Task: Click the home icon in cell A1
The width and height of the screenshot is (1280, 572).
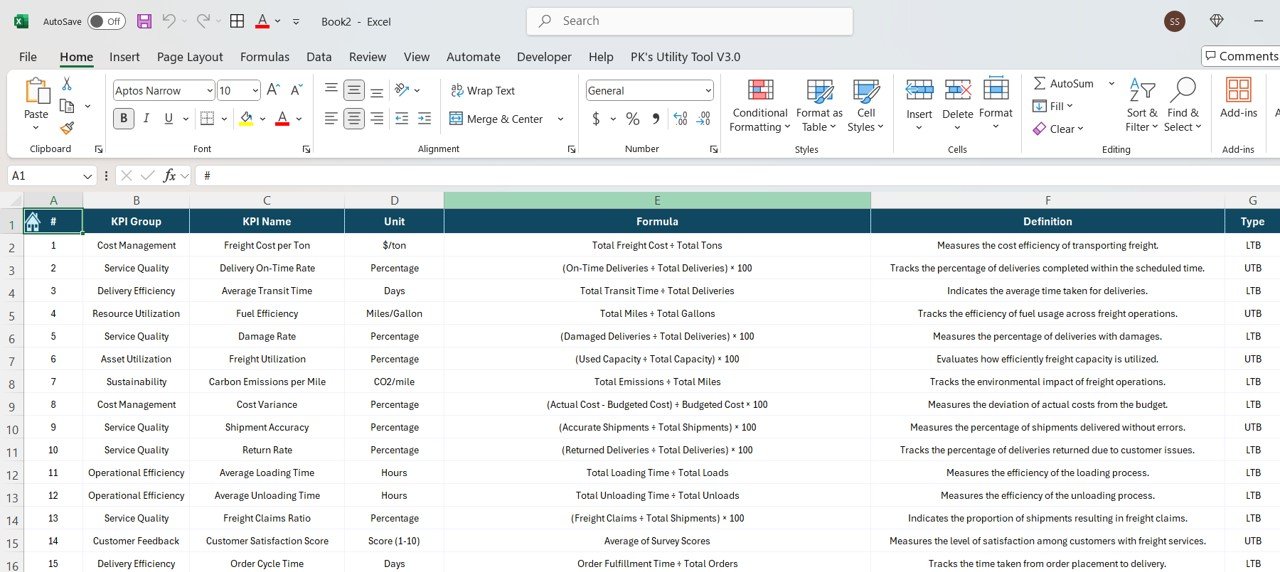Action: [x=32, y=221]
